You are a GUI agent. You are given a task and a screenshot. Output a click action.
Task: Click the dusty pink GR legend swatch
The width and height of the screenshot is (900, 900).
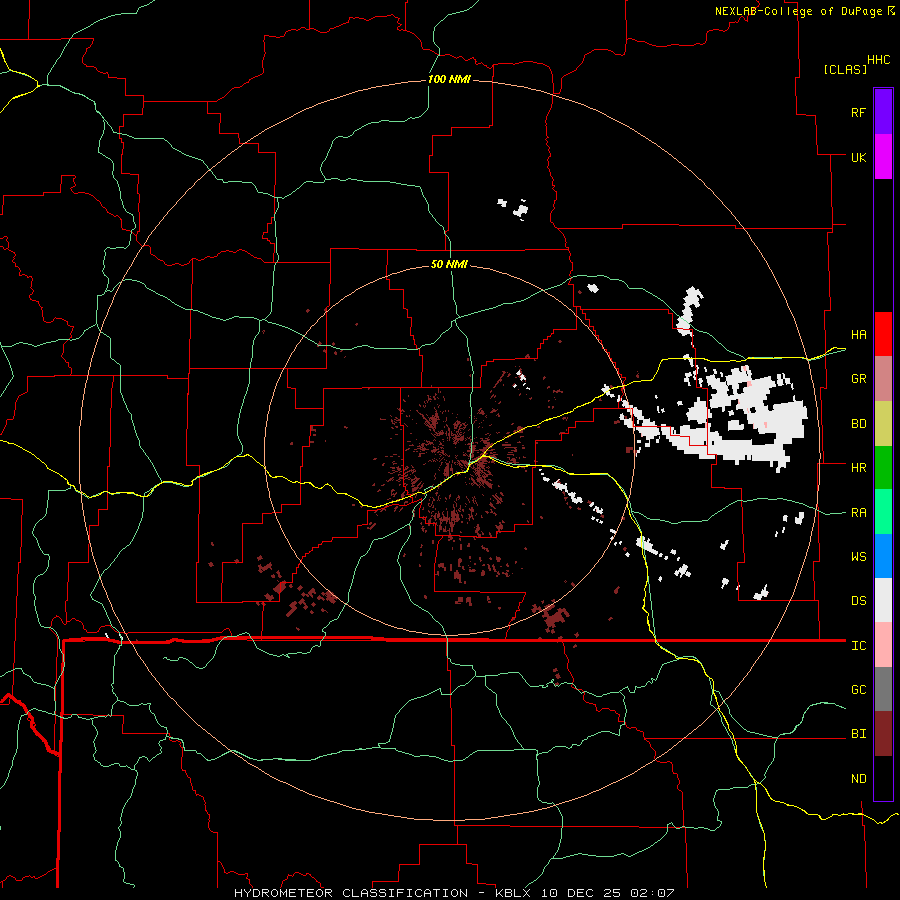883,379
